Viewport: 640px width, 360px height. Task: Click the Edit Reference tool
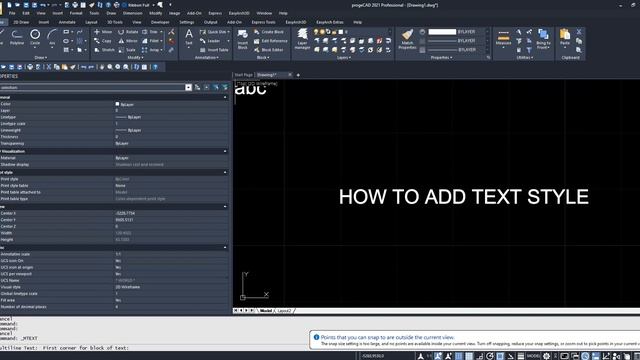click(271, 41)
